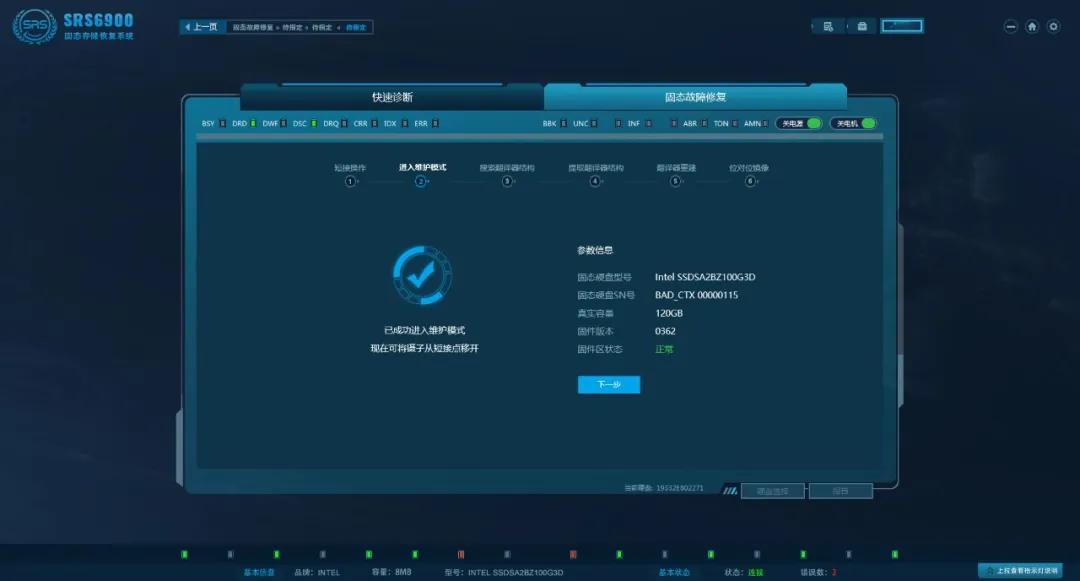This screenshot has width=1080, height=581.
Task: Toggle the 关电机 motor switch
Action: pyautogui.click(x=851, y=122)
